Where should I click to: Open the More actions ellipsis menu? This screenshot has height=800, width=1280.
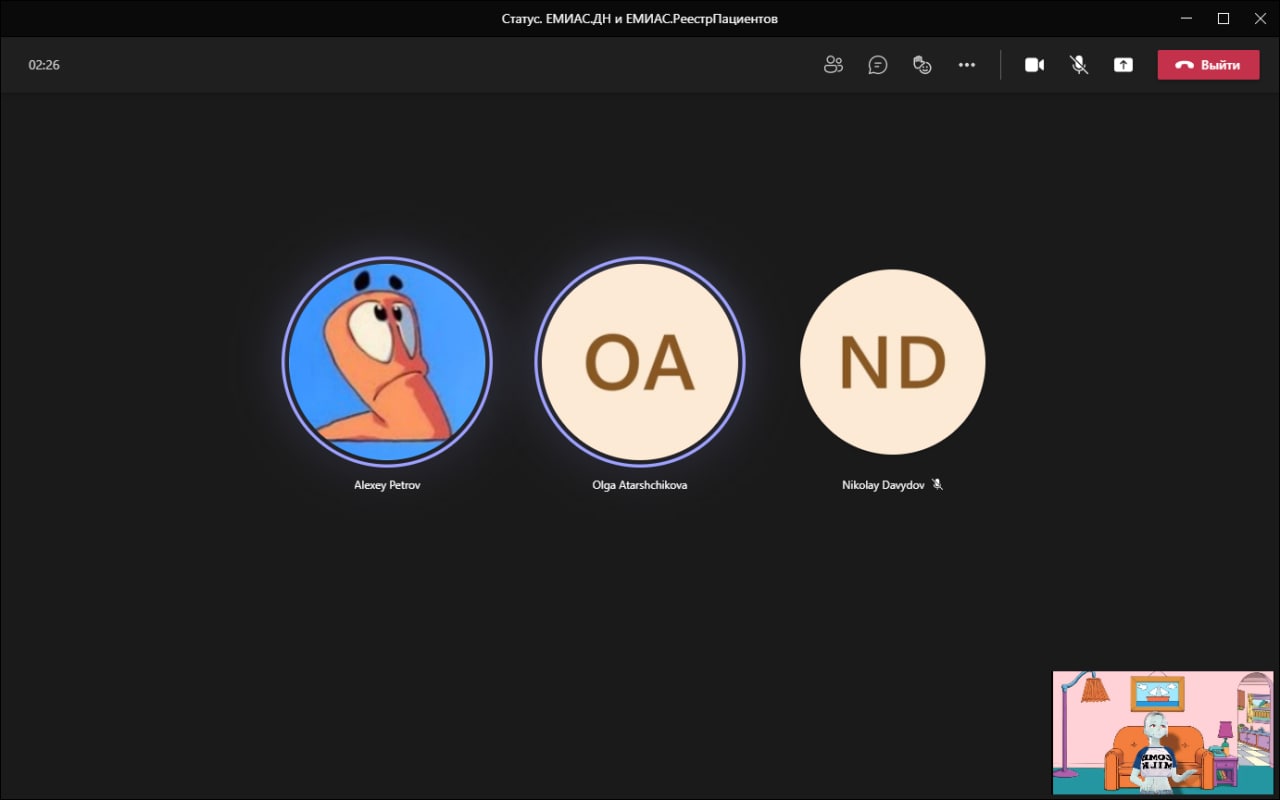[966, 65]
